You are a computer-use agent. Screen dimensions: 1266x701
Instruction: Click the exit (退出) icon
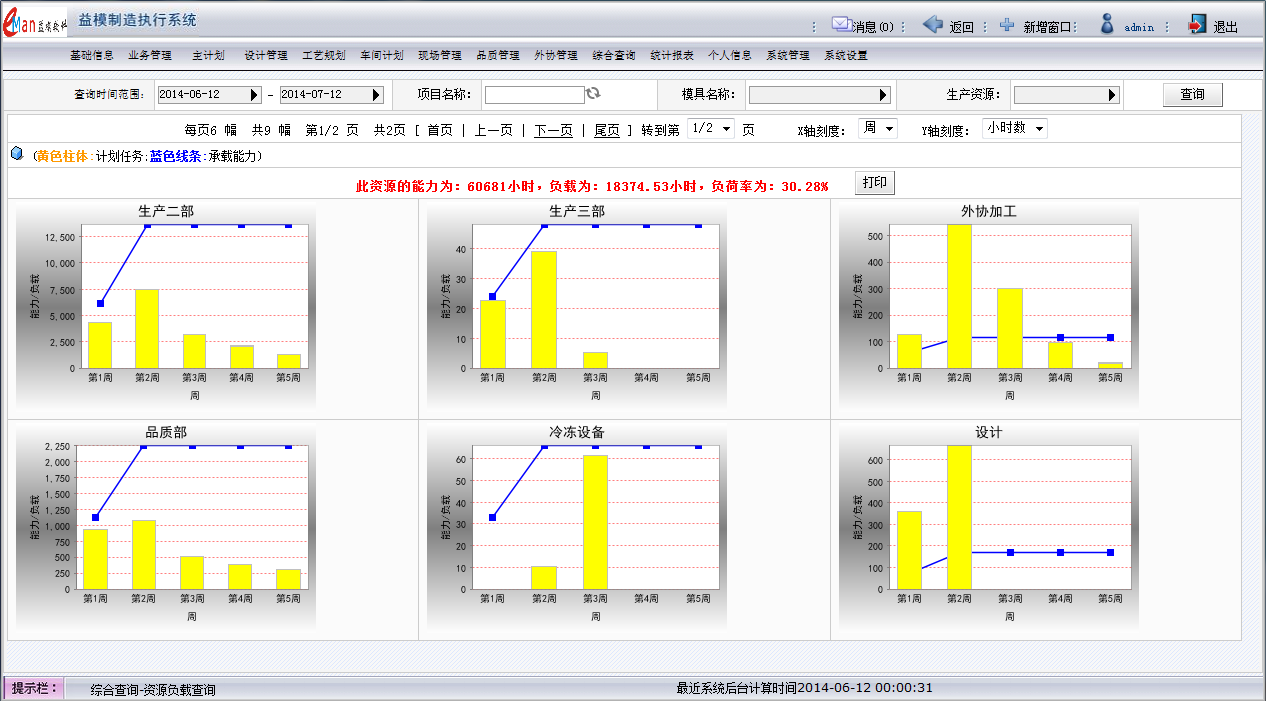coord(1196,25)
